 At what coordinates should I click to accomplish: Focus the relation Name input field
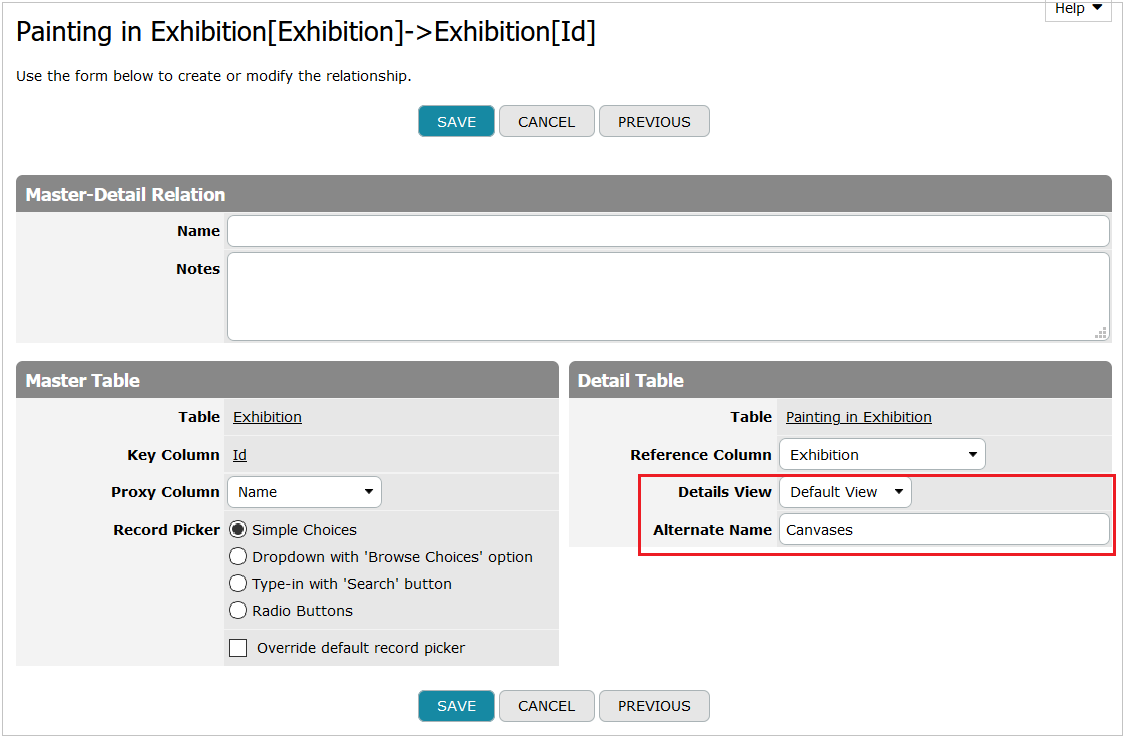click(x=668, y=231)
